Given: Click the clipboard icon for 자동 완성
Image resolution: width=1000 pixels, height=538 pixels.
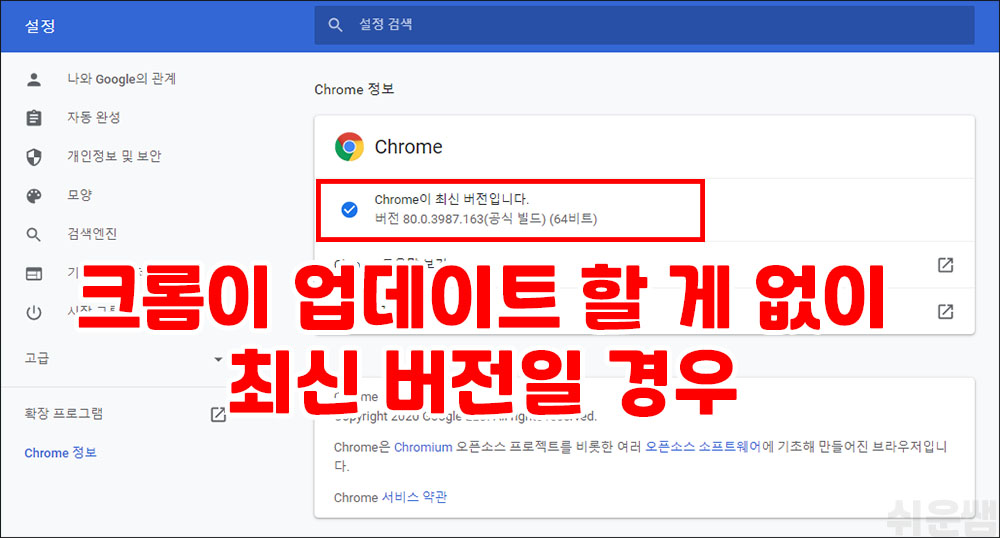Looking at the screenshot, I should [x=34, y=118].
